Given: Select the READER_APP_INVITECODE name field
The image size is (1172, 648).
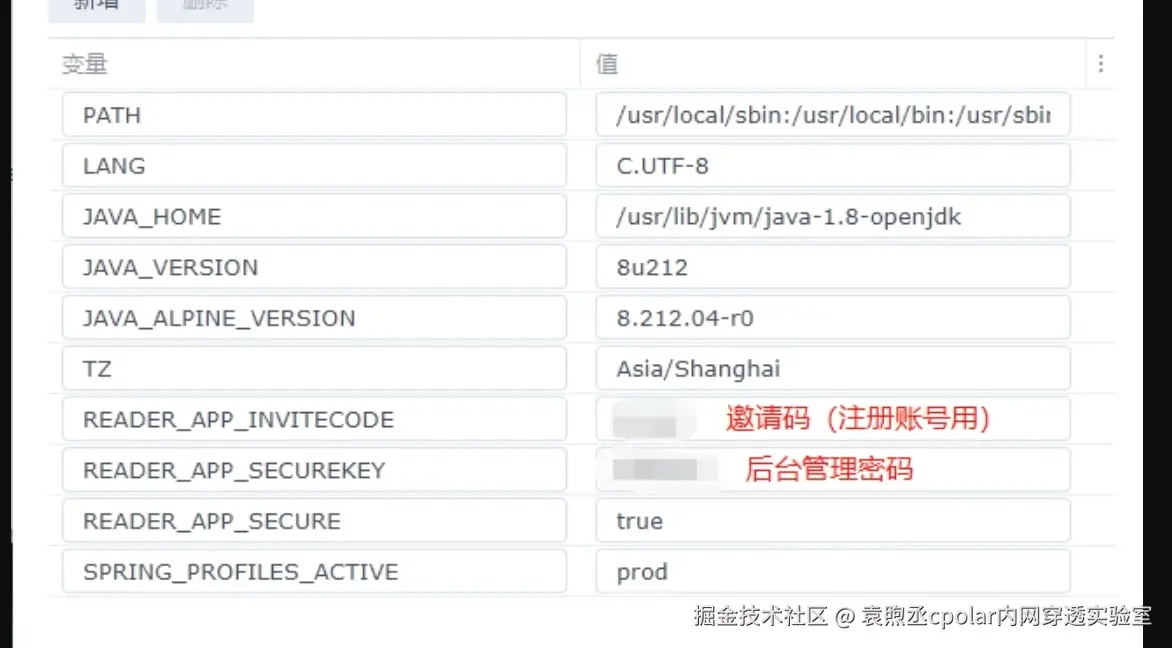Looking at the screenshot, I should [x=314, y=420].
